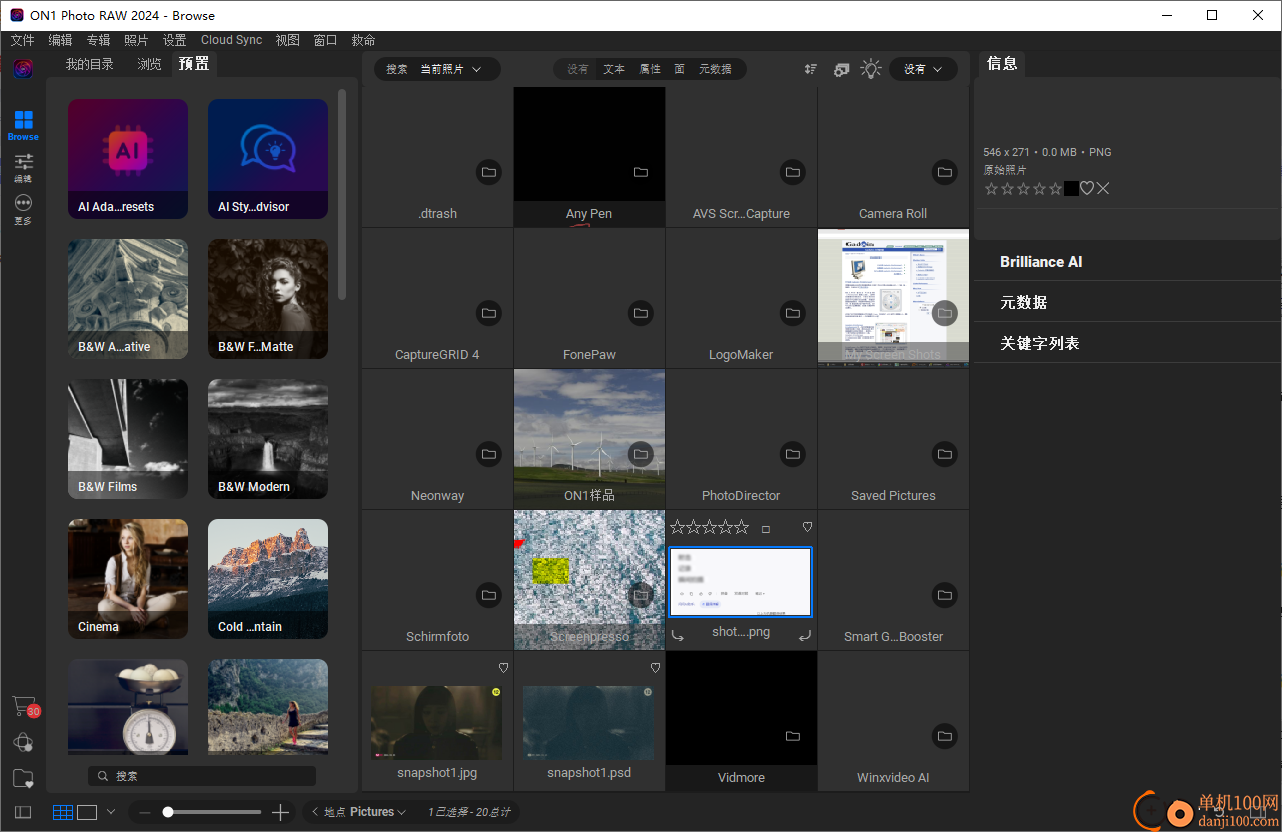1282x832 pixels.
Task: Open the 没有 filter preset dropdown
Action: click(923, 69)
